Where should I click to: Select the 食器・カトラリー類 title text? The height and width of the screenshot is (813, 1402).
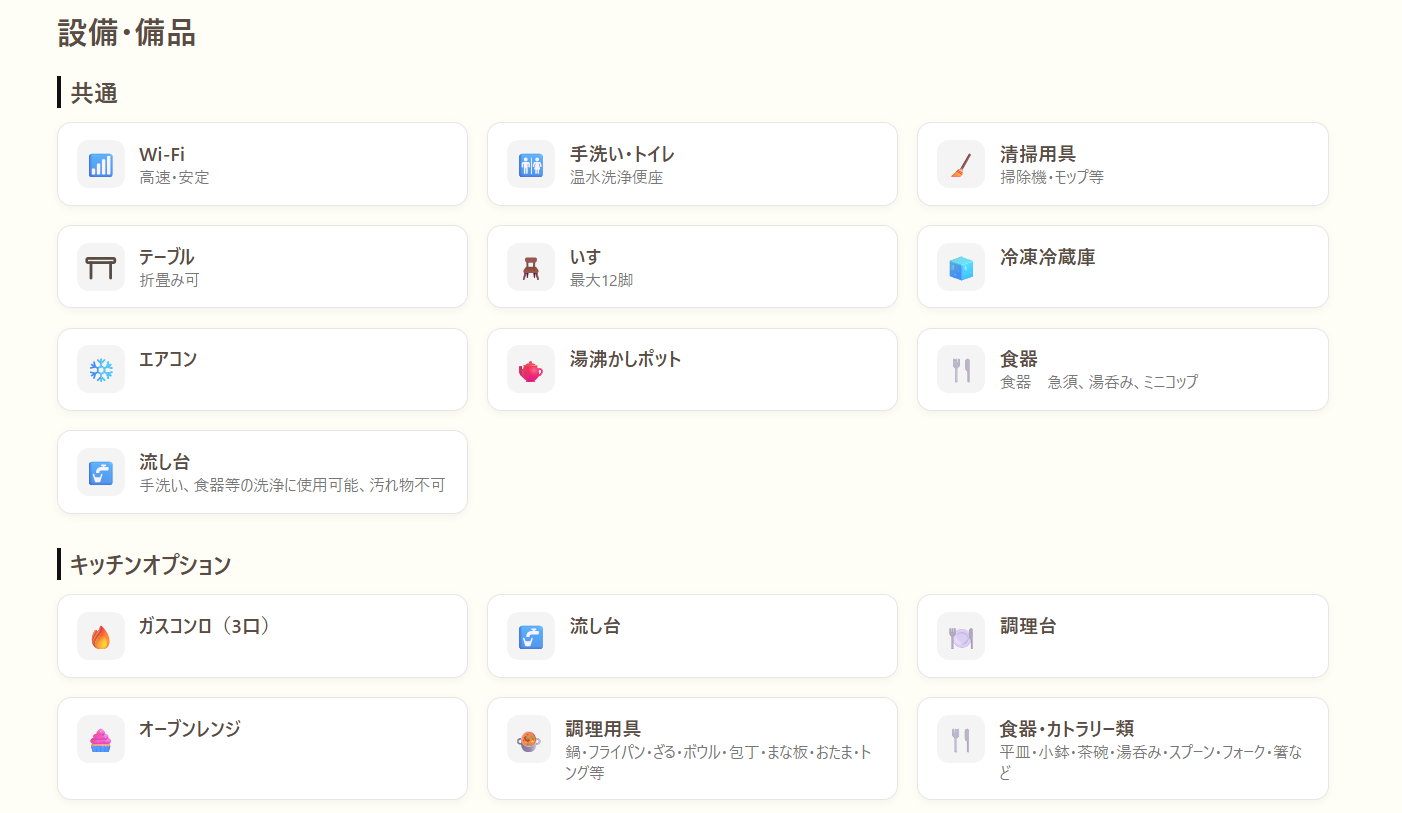point(1067,730)
